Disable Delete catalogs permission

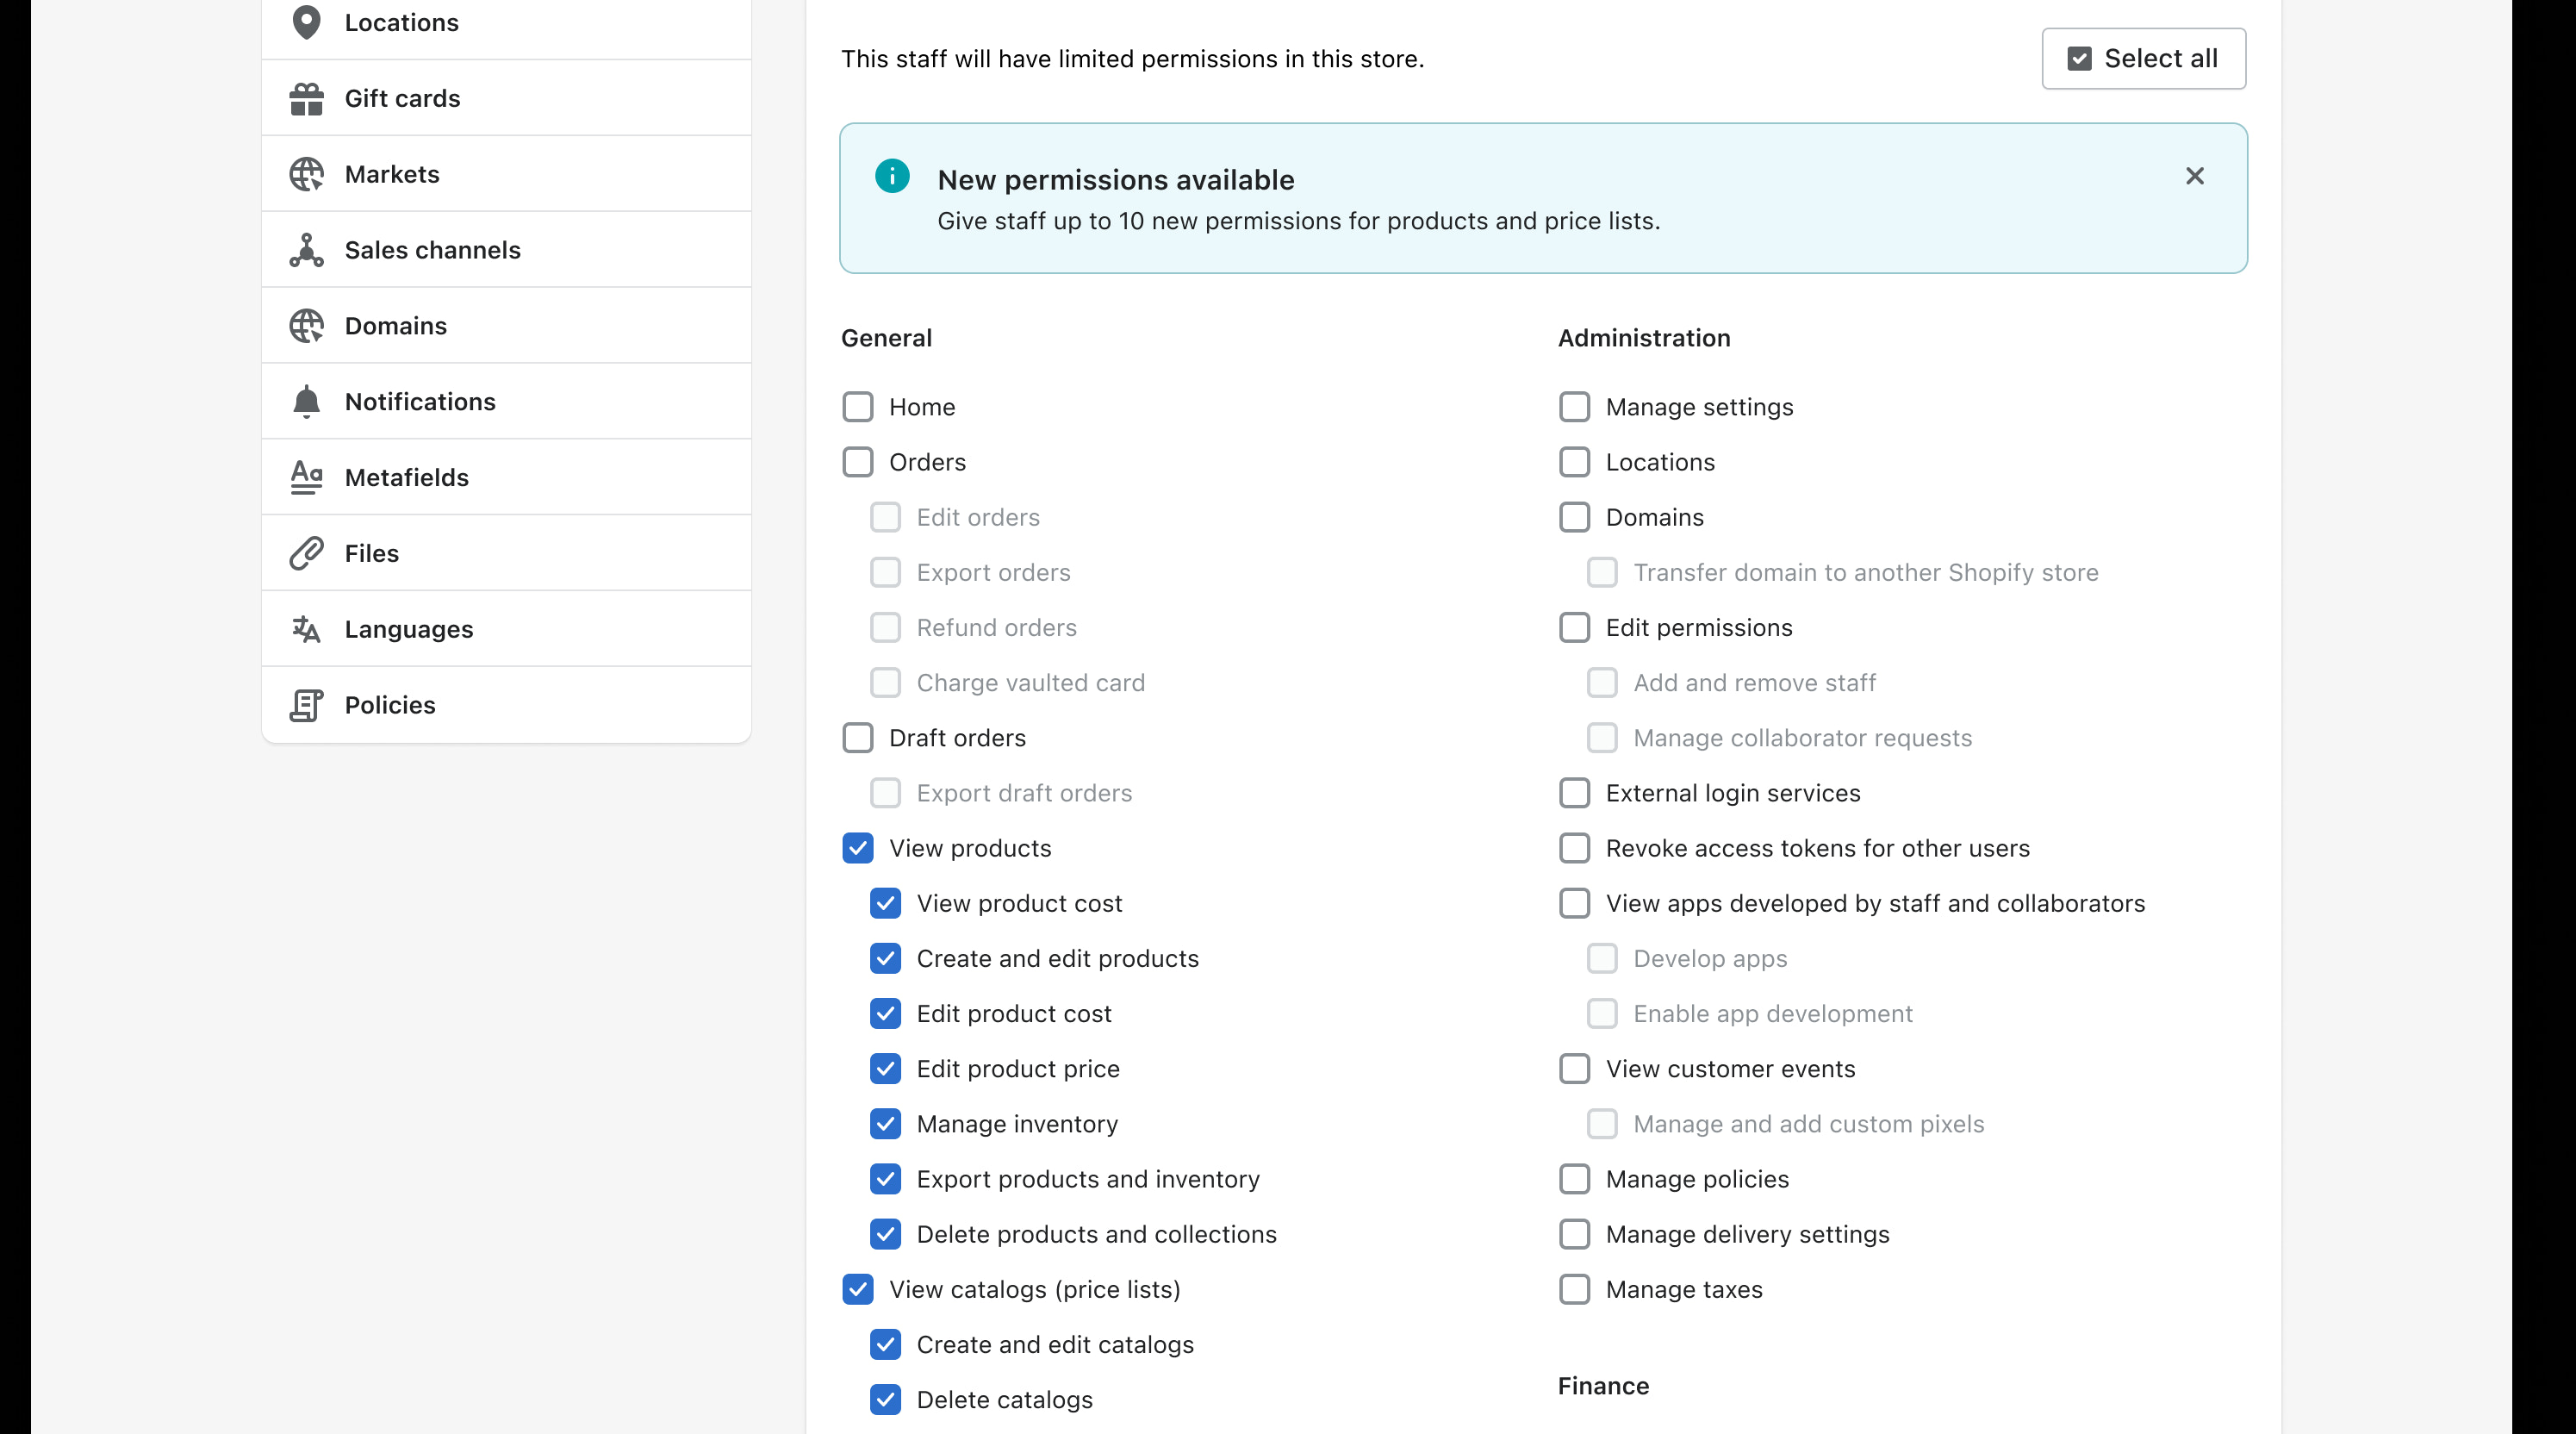885,1399
